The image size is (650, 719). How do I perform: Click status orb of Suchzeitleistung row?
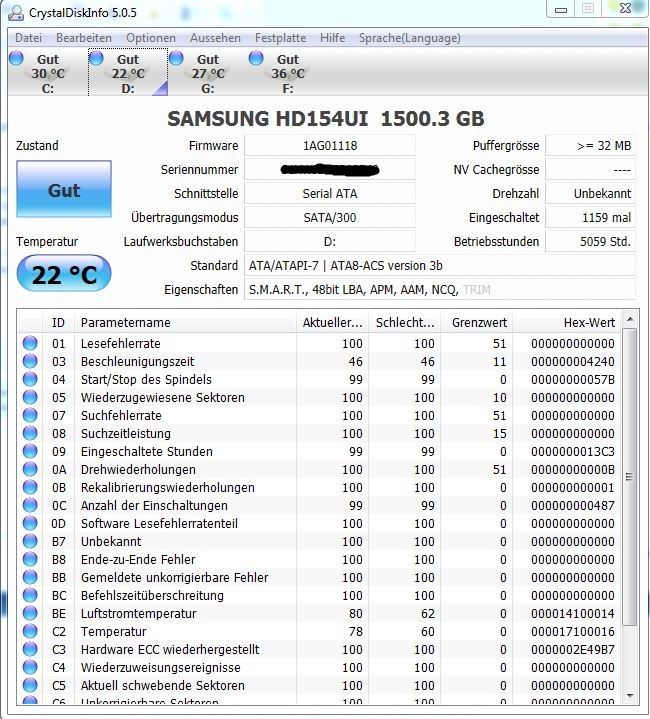[30, 433]
